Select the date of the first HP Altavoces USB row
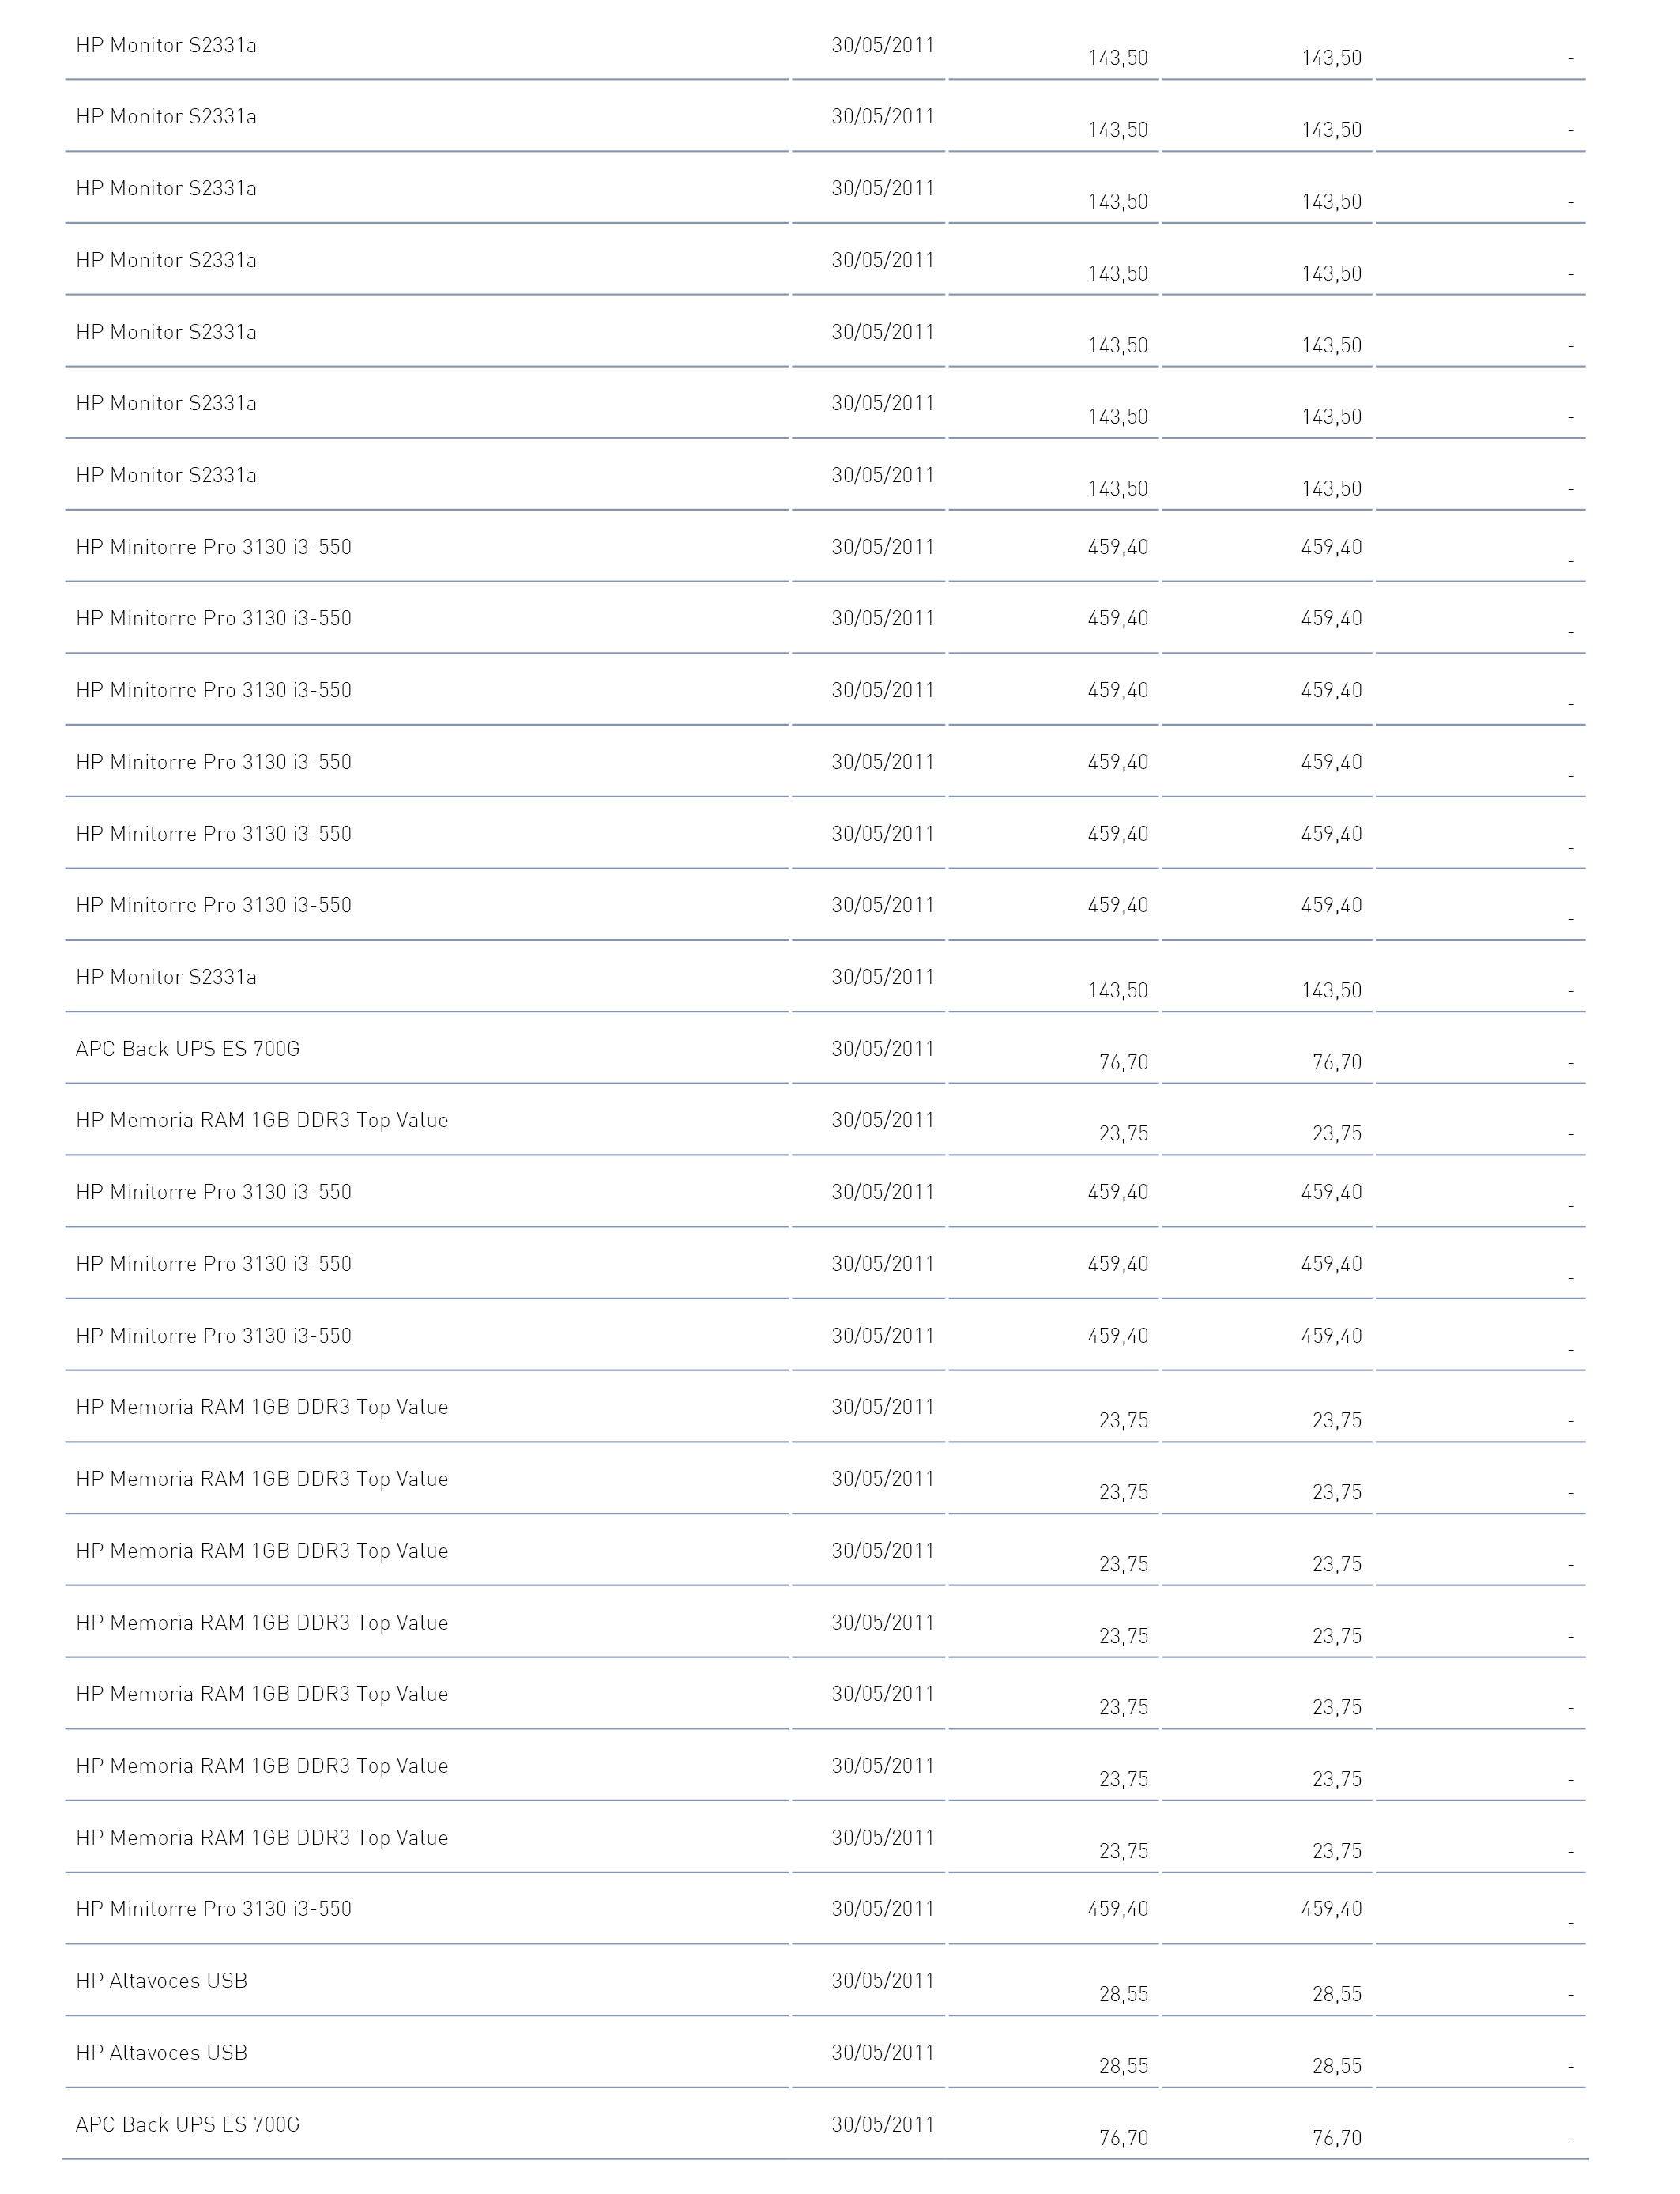This screenshot has width=1680, height=2194. click(x=882, y=1980)
